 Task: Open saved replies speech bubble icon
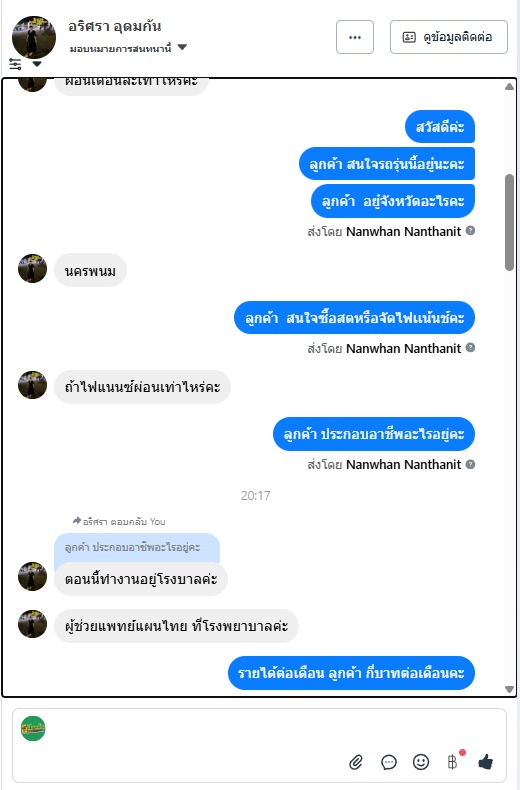[388, 762]
